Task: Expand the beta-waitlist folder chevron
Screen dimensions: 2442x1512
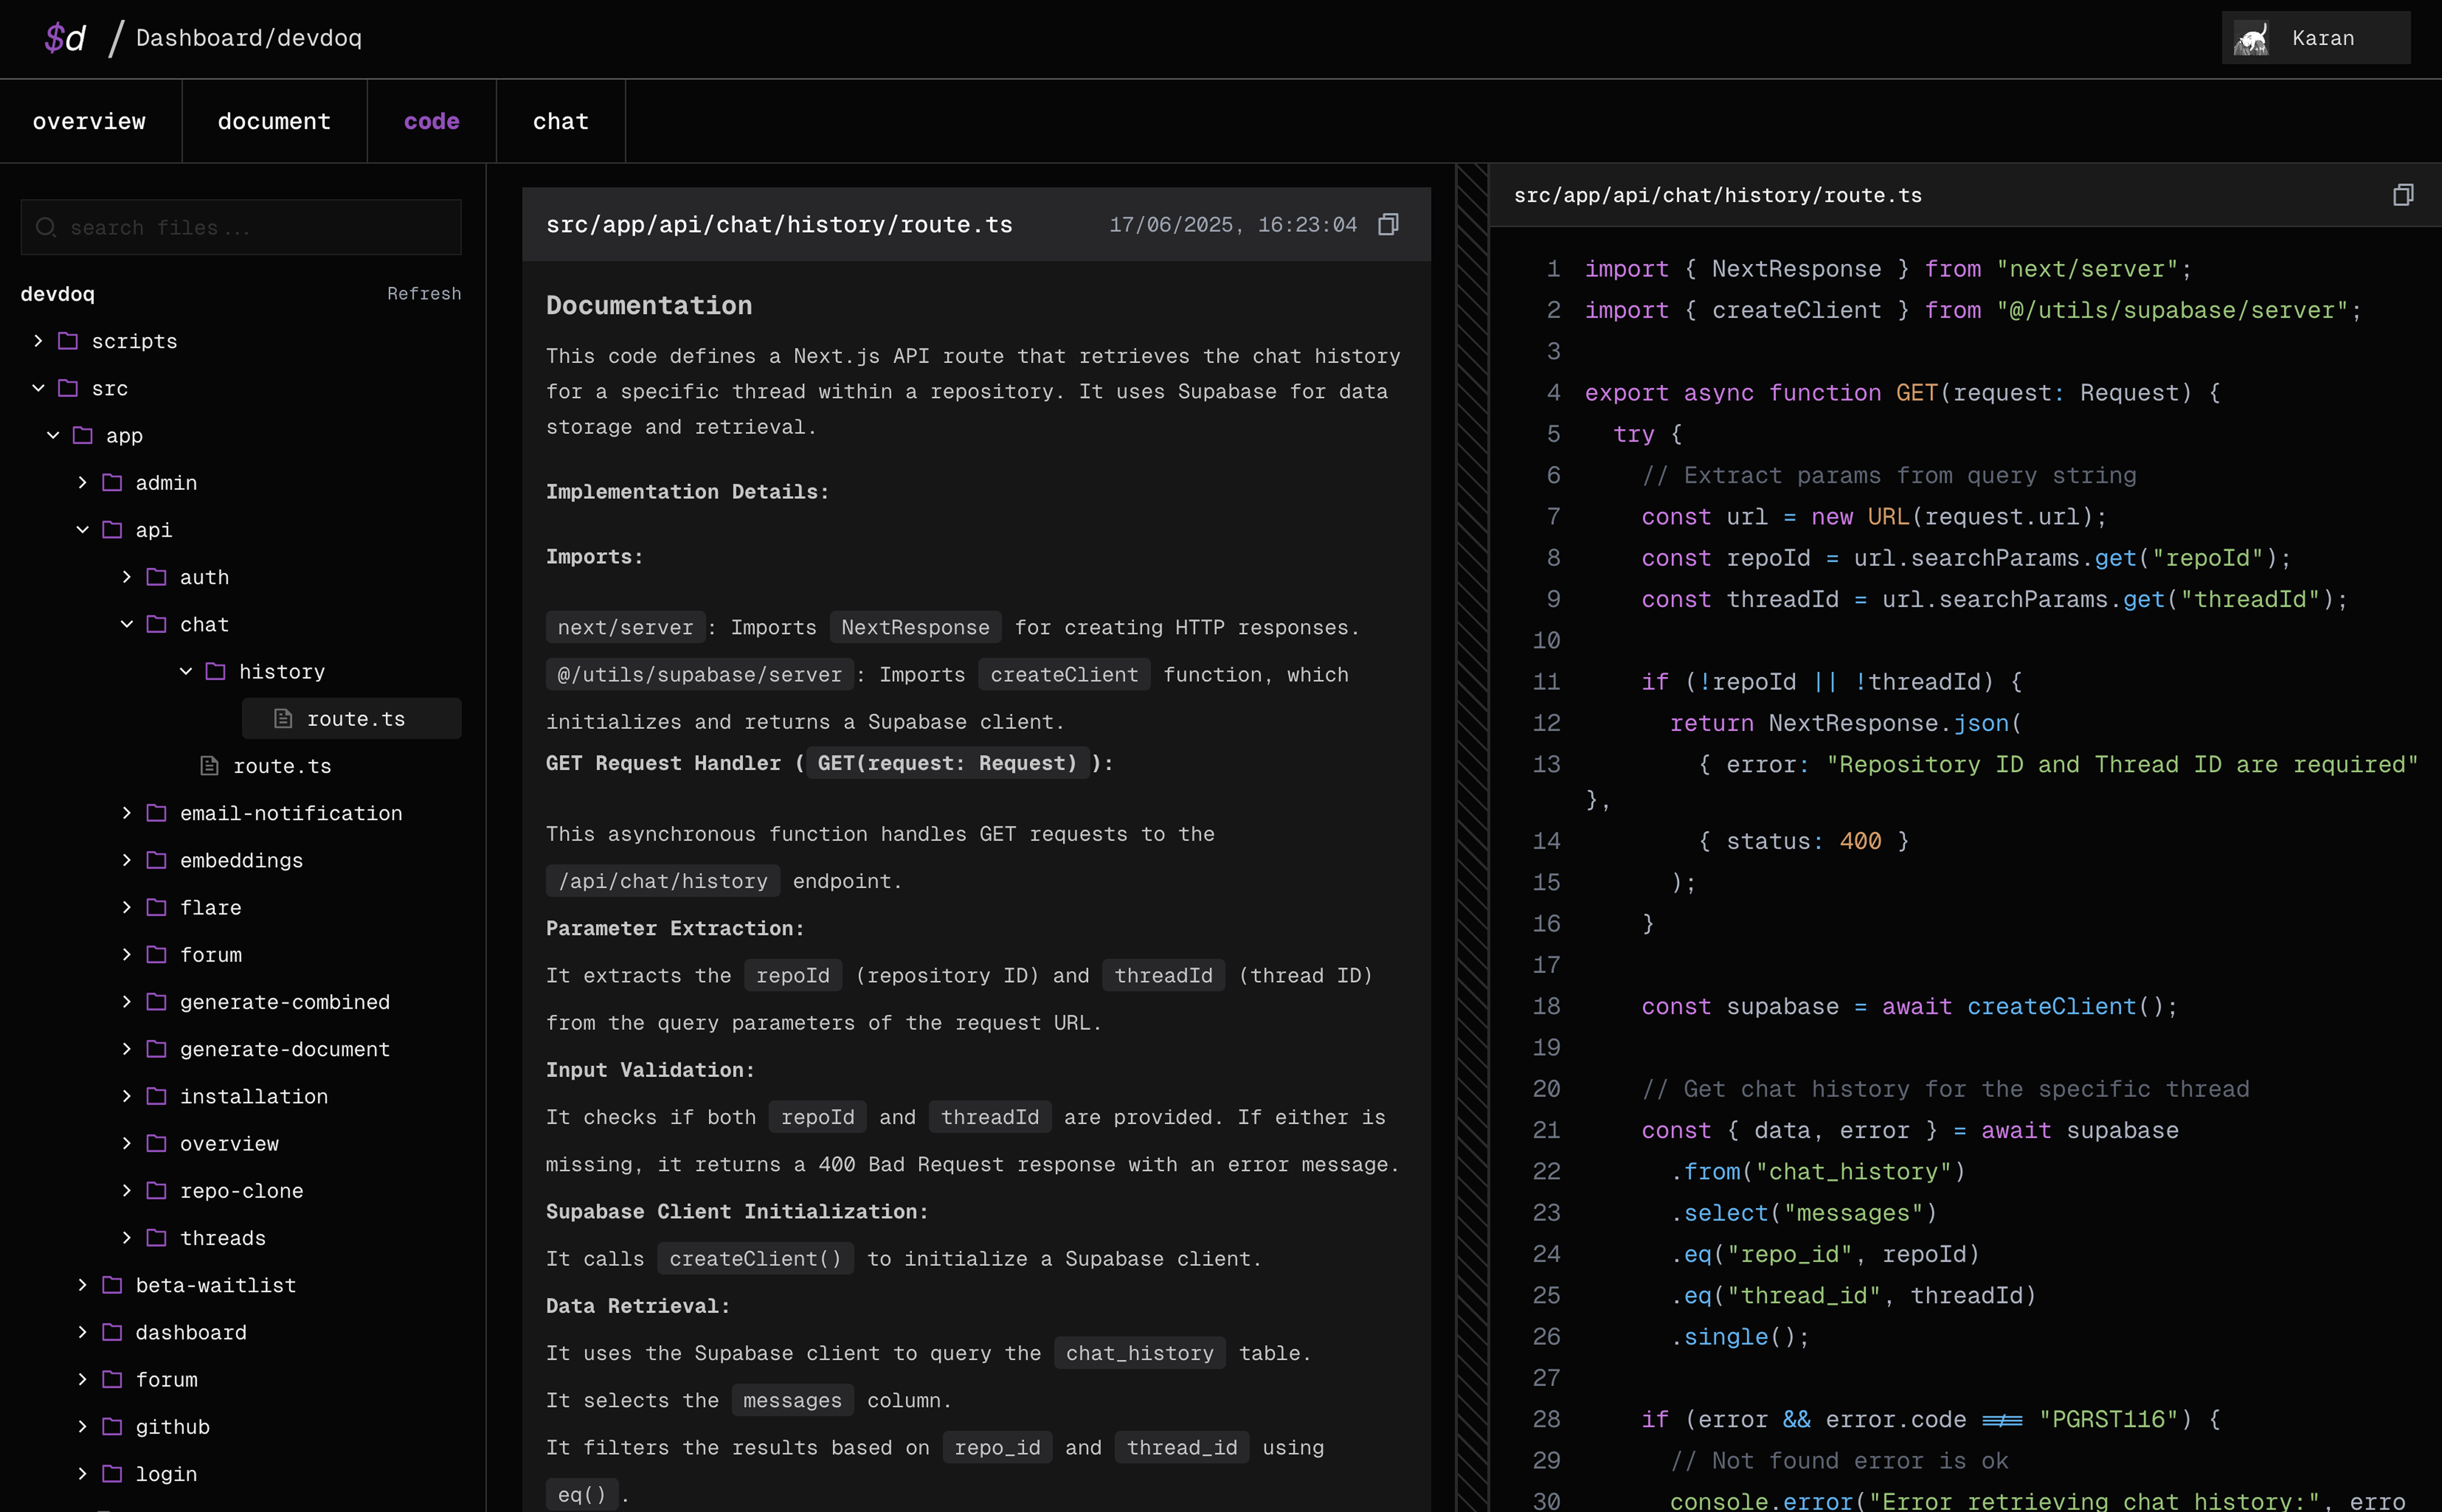Action: (x=82, y=1285)
